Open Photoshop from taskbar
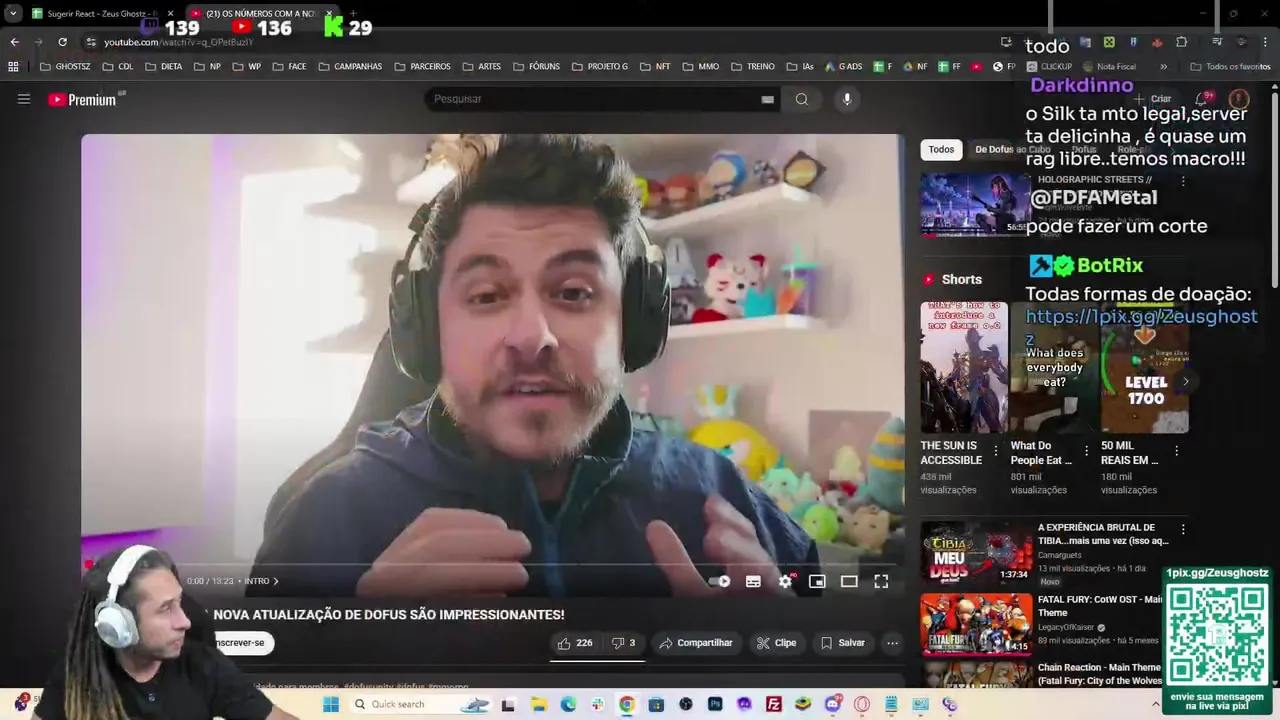The image size is (1280, 720). [x=715, y=704]
